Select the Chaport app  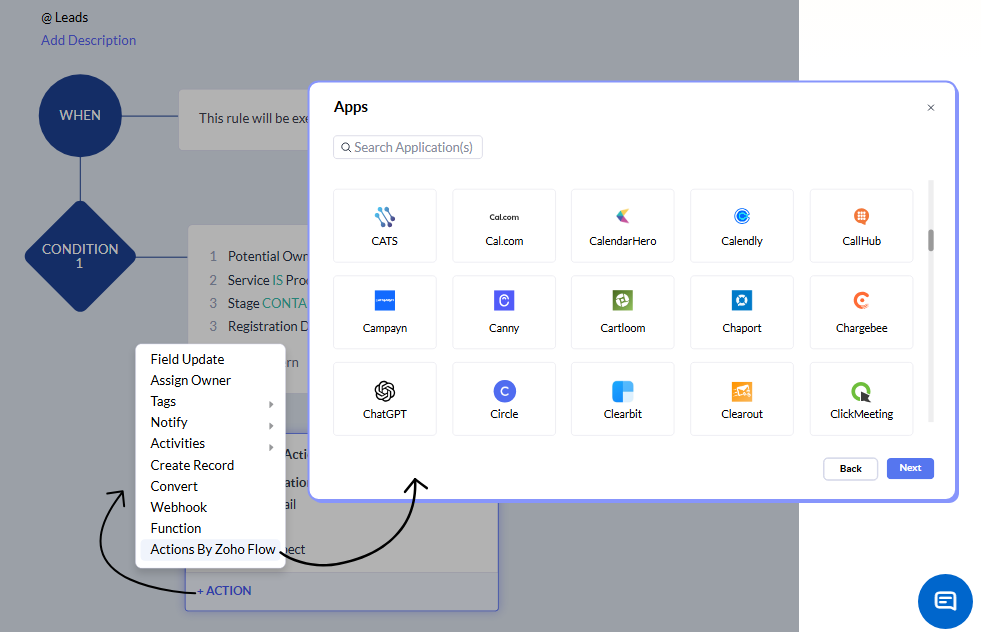(742, 312)
